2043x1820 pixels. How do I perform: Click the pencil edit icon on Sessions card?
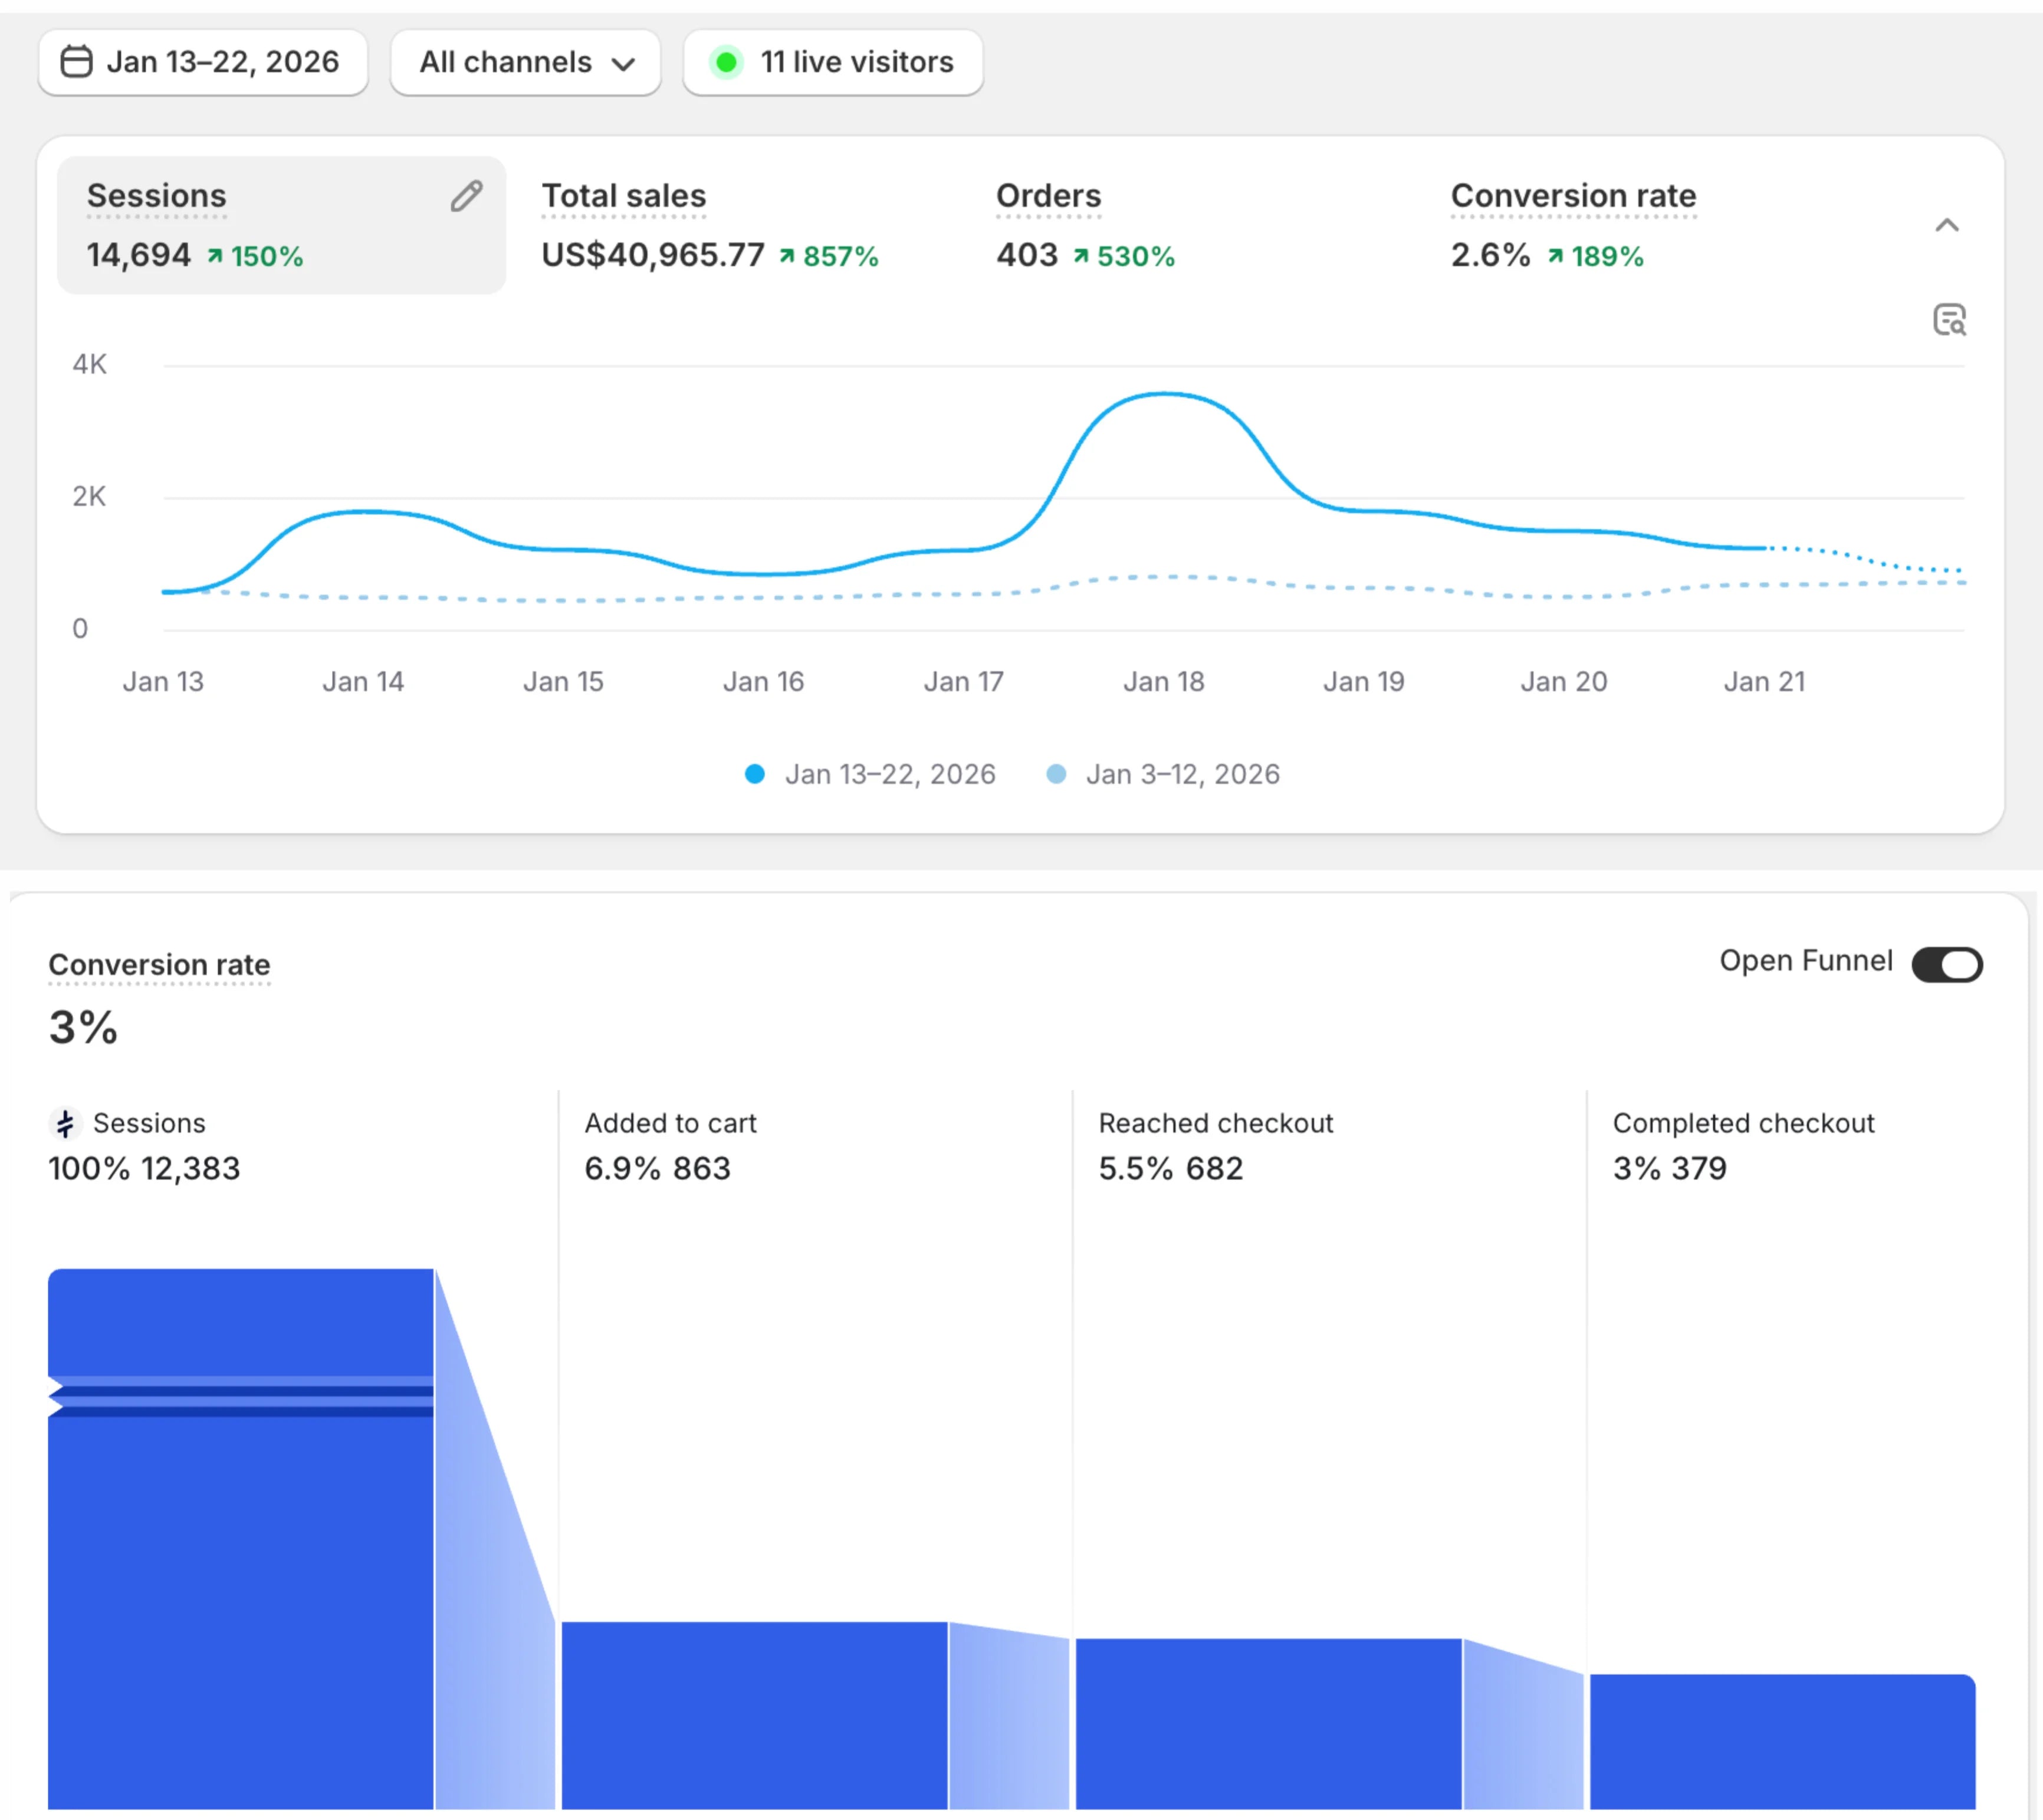click(466, 196)
